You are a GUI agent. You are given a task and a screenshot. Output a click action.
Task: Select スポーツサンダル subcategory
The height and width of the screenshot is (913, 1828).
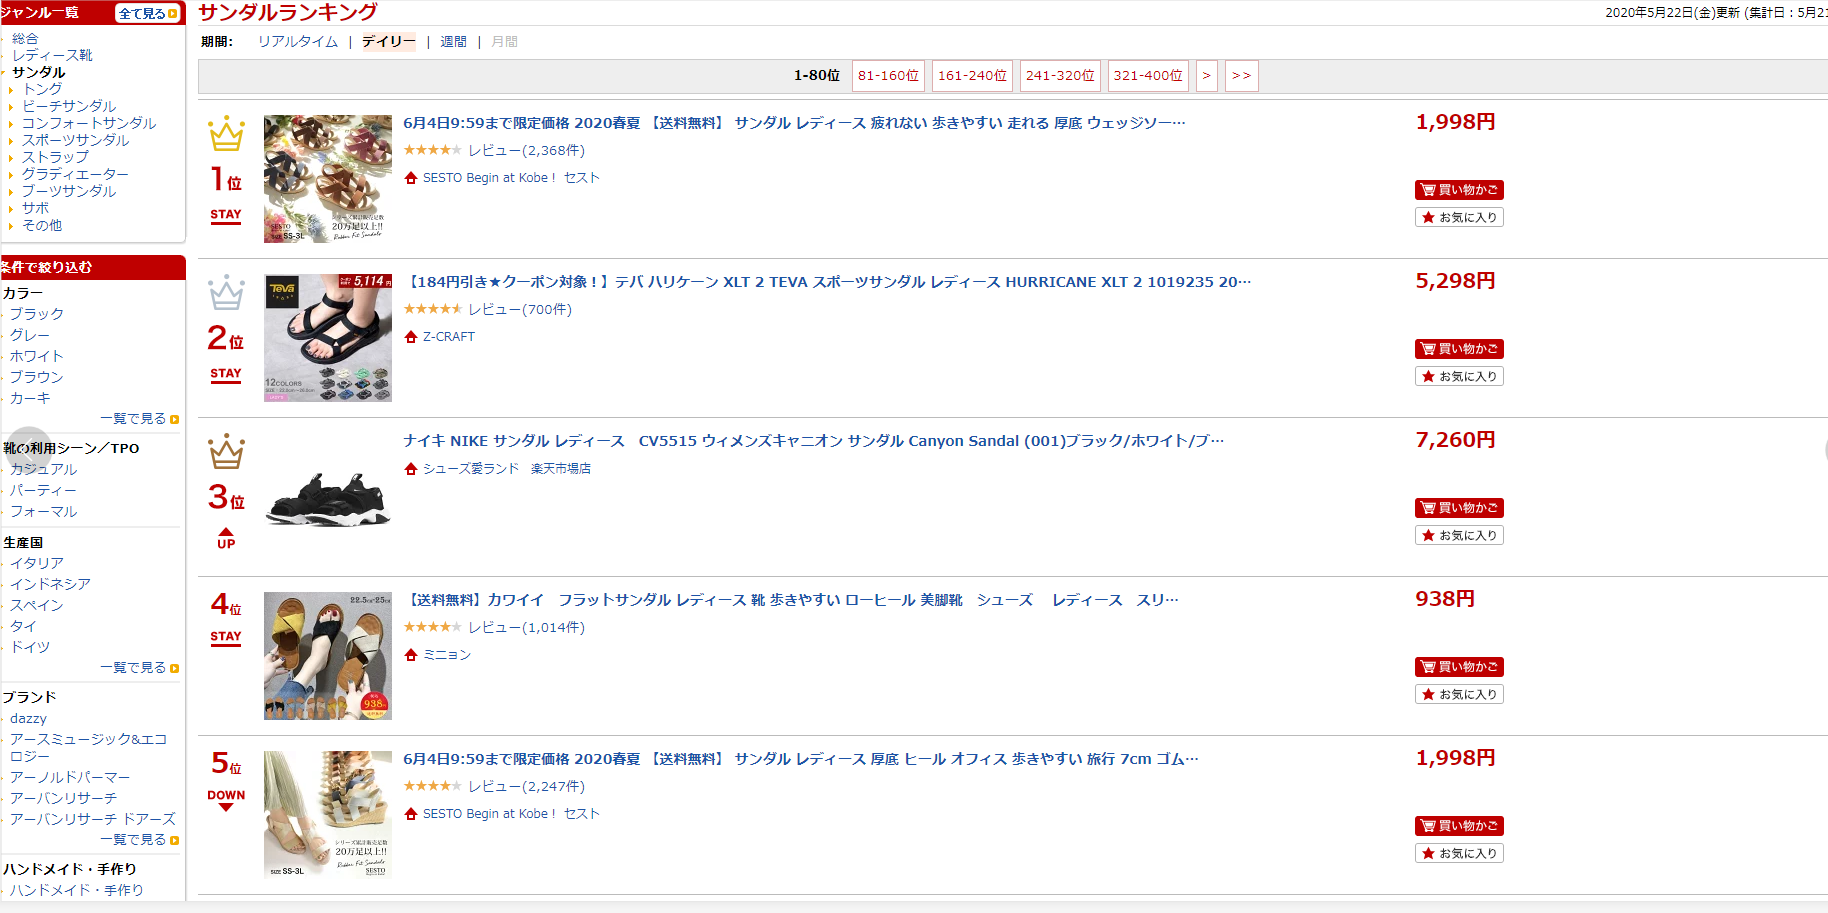tap(76, 140)
